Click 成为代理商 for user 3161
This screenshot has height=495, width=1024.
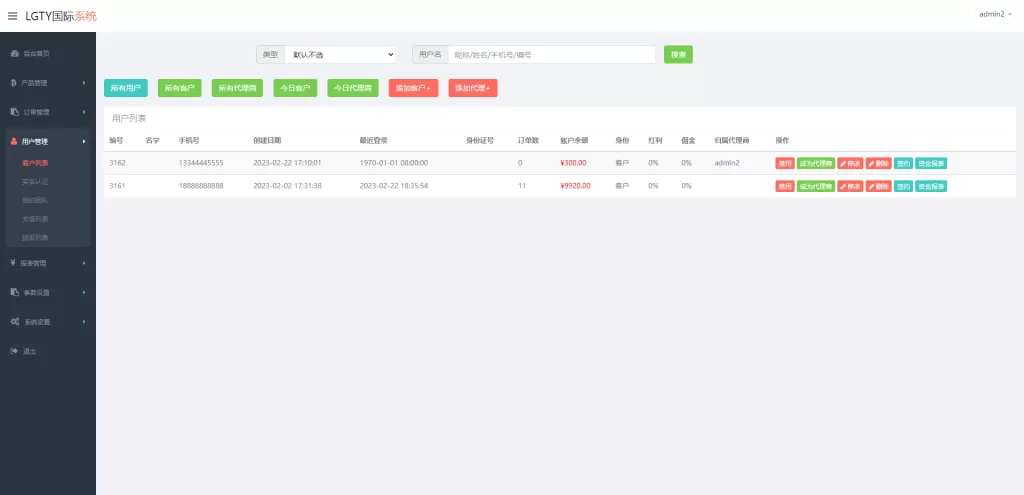point(816,186)
